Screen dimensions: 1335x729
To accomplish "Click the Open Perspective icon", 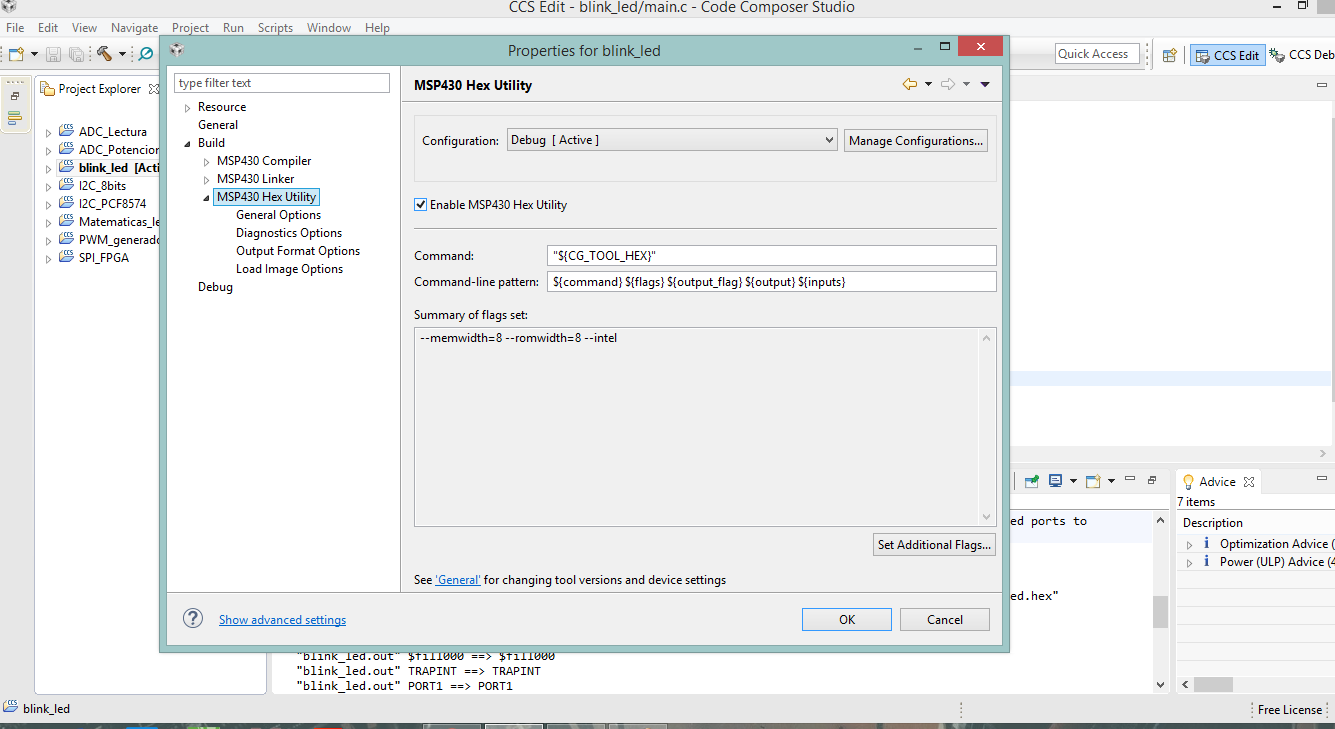I will point(1169,55).
